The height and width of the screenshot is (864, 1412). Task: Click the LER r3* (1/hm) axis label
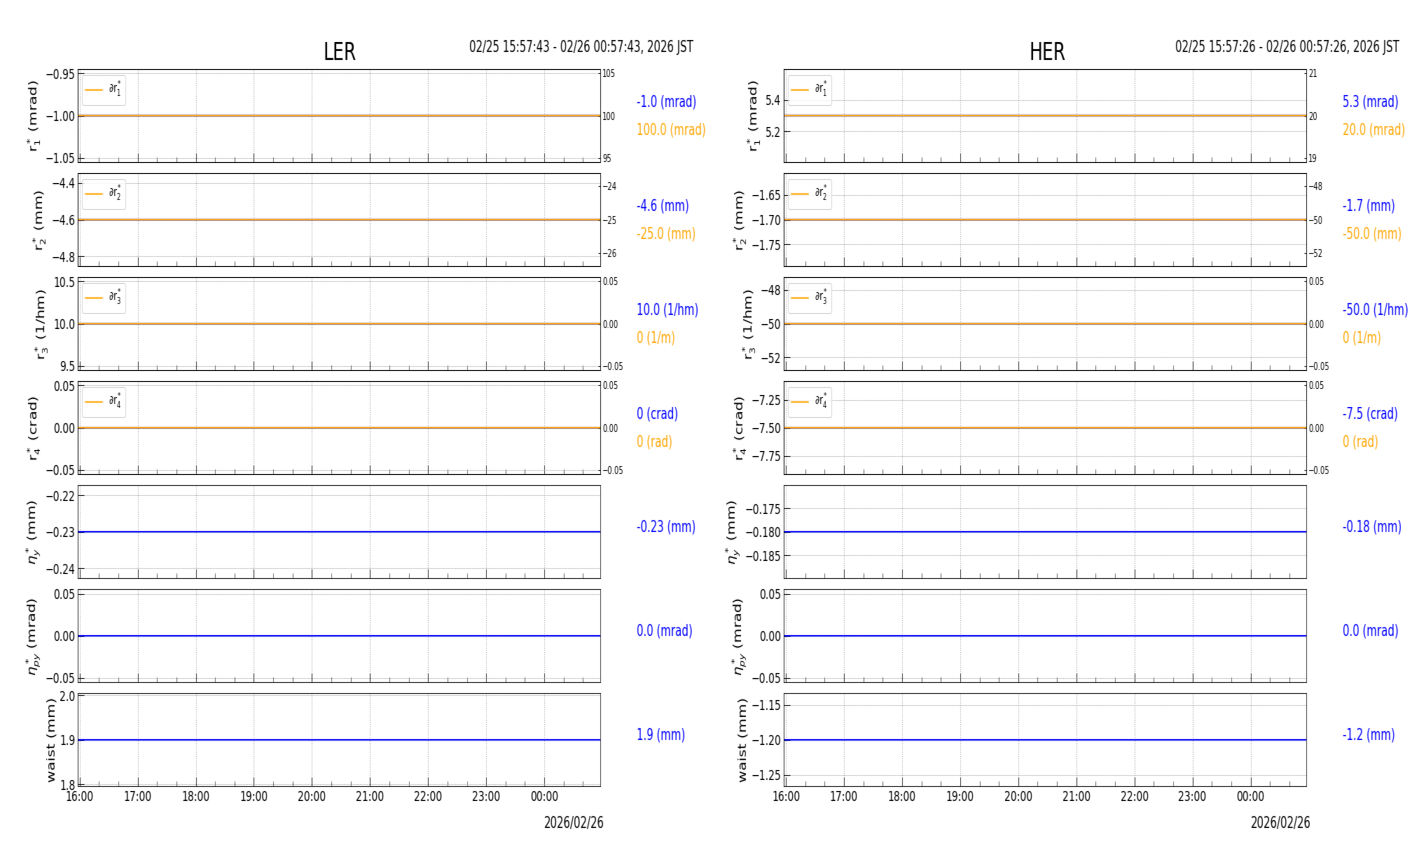40,324
